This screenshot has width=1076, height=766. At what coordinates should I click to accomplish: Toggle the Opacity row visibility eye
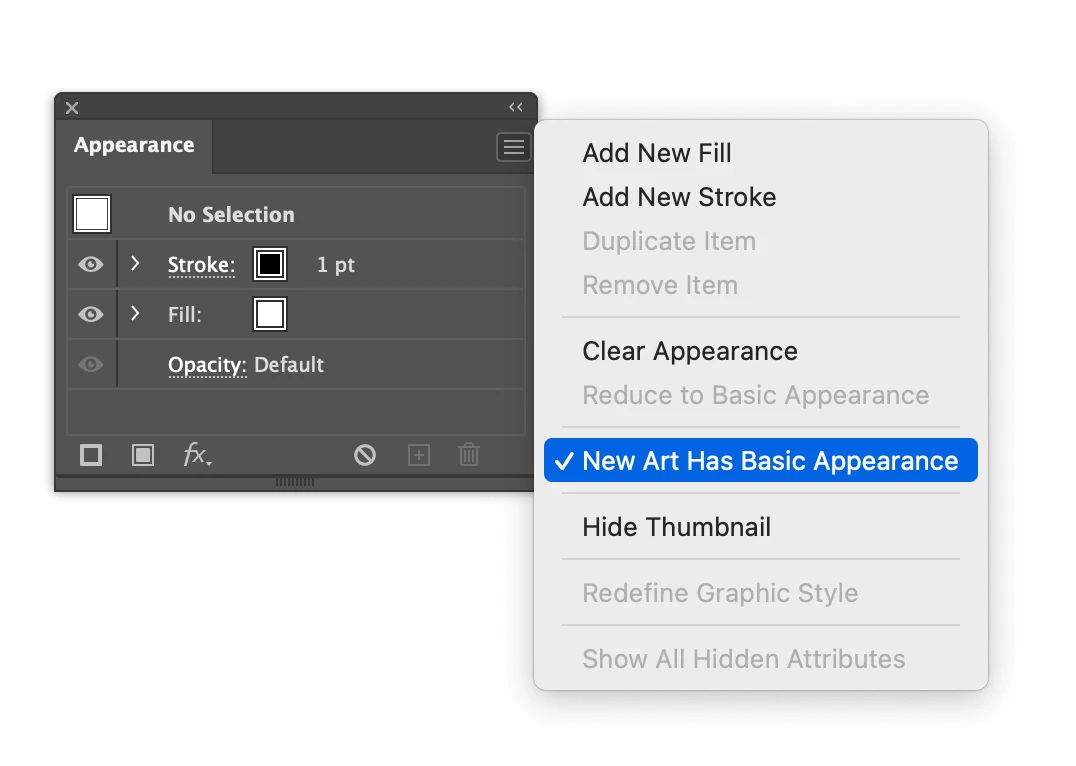click(x=91, y=364)
